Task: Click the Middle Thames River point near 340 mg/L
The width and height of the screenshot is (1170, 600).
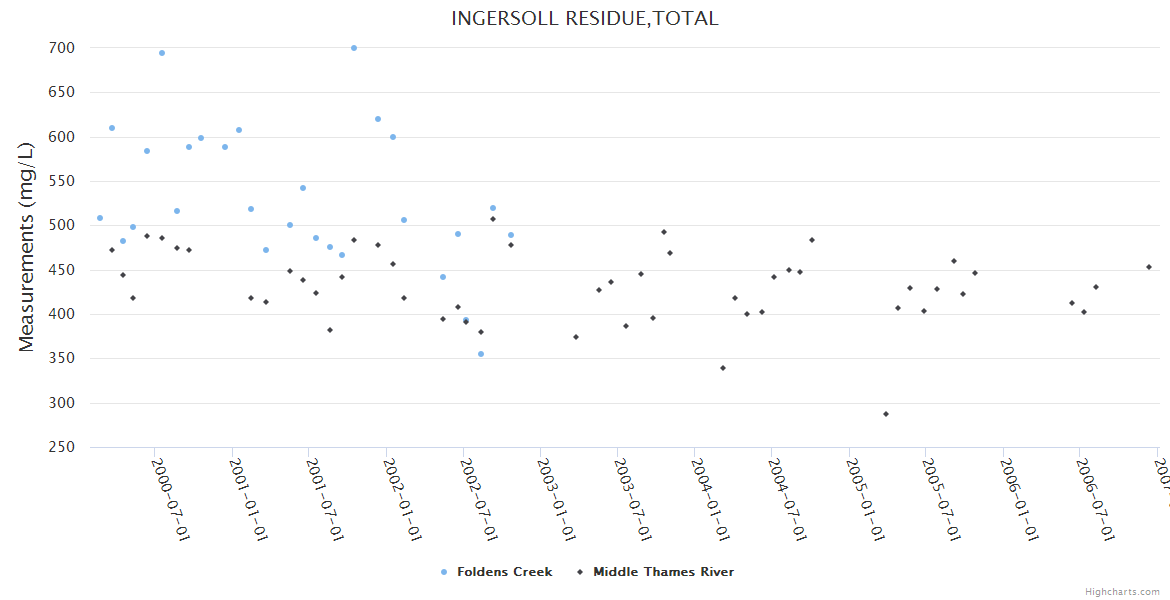Action: [723, 368]
